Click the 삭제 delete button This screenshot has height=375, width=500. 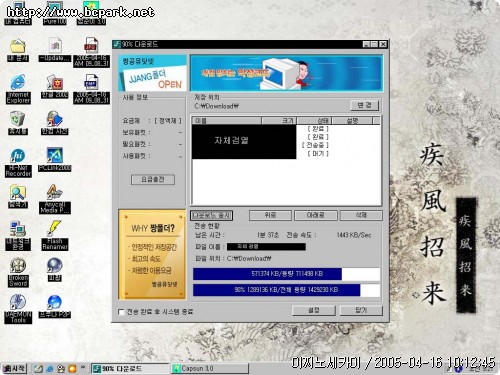[361, 215]
